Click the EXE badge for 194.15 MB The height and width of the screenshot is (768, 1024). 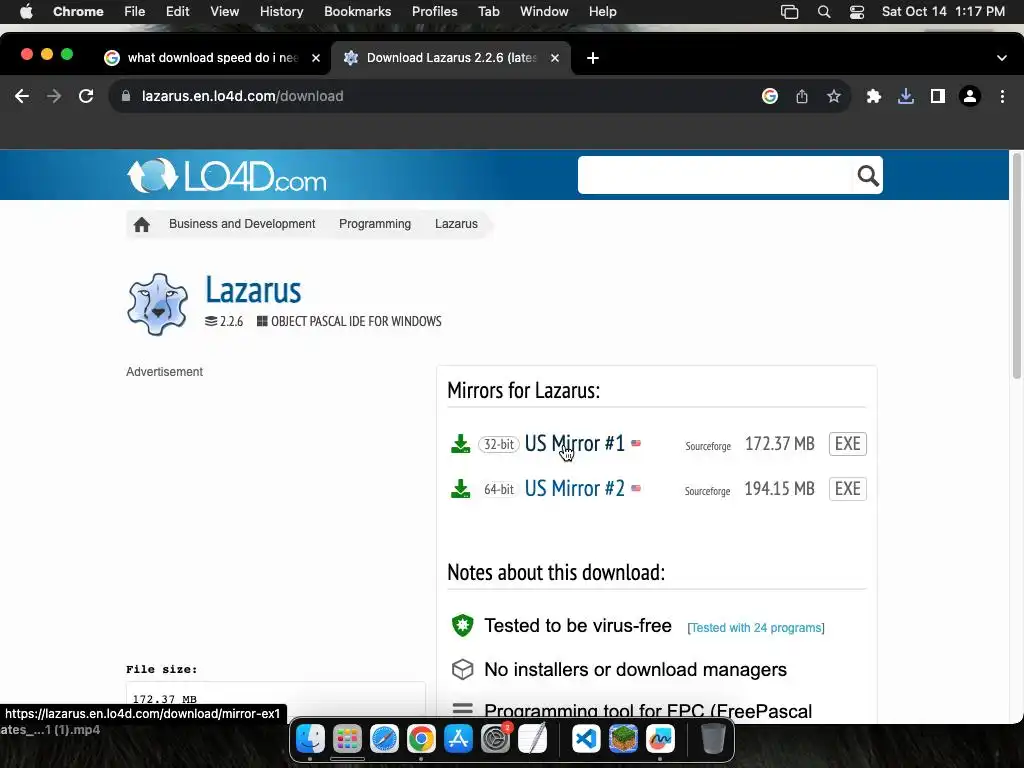(x=848, y=488)
